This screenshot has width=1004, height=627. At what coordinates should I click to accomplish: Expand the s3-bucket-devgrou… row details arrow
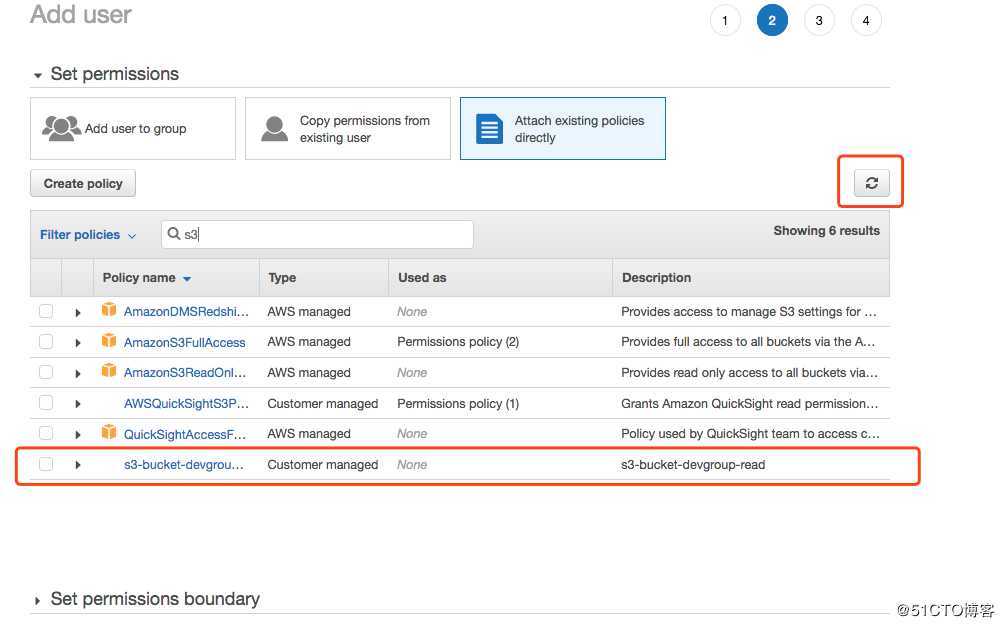point(77,465)
